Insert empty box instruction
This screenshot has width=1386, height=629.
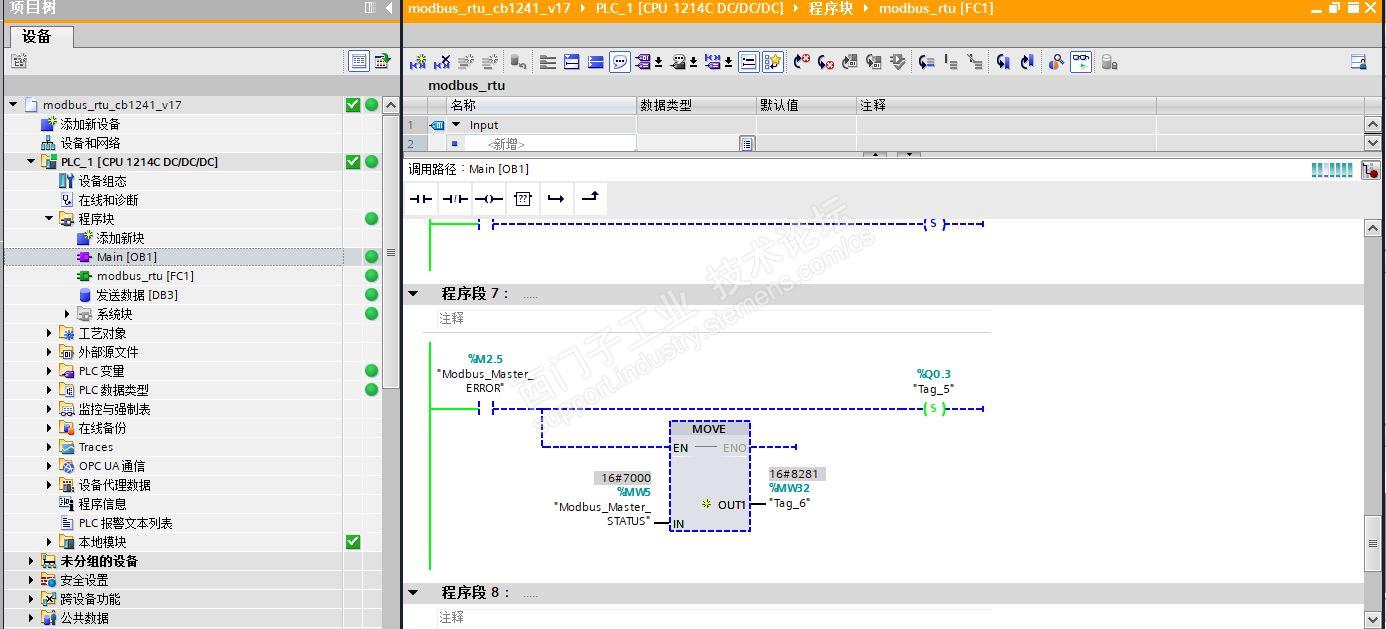click(522, 199)
